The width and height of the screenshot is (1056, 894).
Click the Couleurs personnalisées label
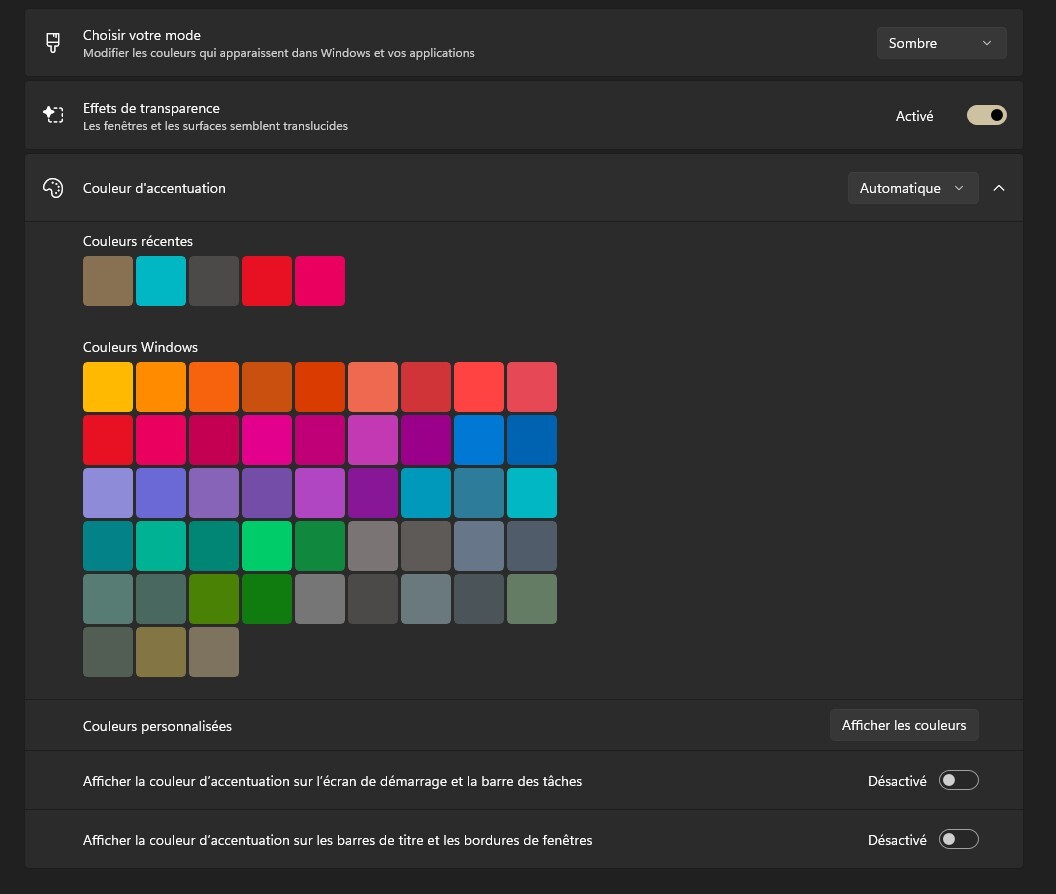tap(157, 726)
